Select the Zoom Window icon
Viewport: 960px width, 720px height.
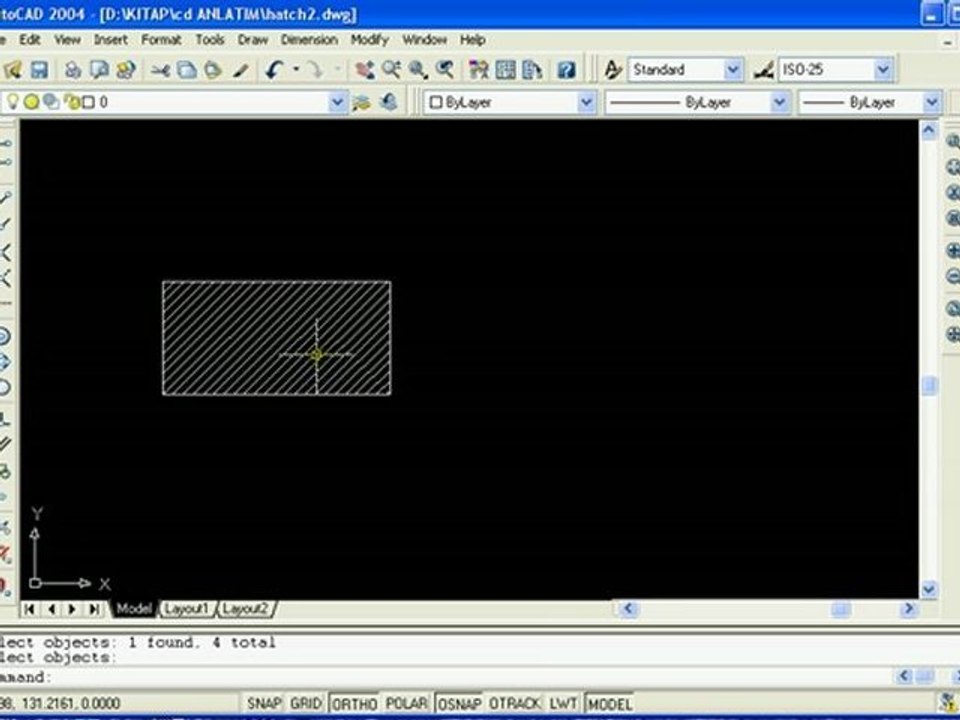click(418, 70)
